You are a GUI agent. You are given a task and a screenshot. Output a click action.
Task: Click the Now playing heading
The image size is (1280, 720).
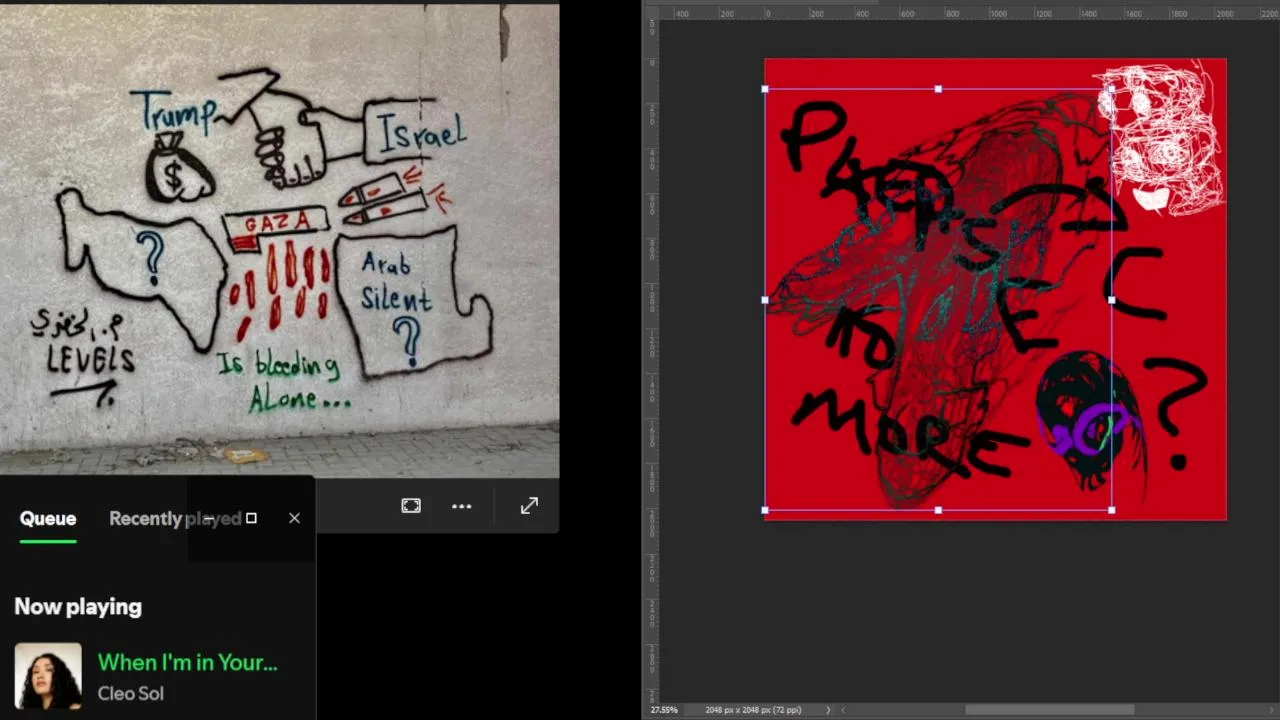click(x=78, y=606)
